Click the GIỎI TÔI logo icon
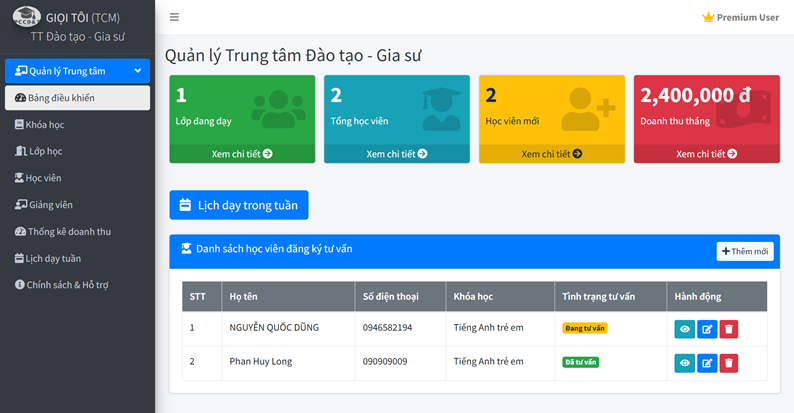 26,17
